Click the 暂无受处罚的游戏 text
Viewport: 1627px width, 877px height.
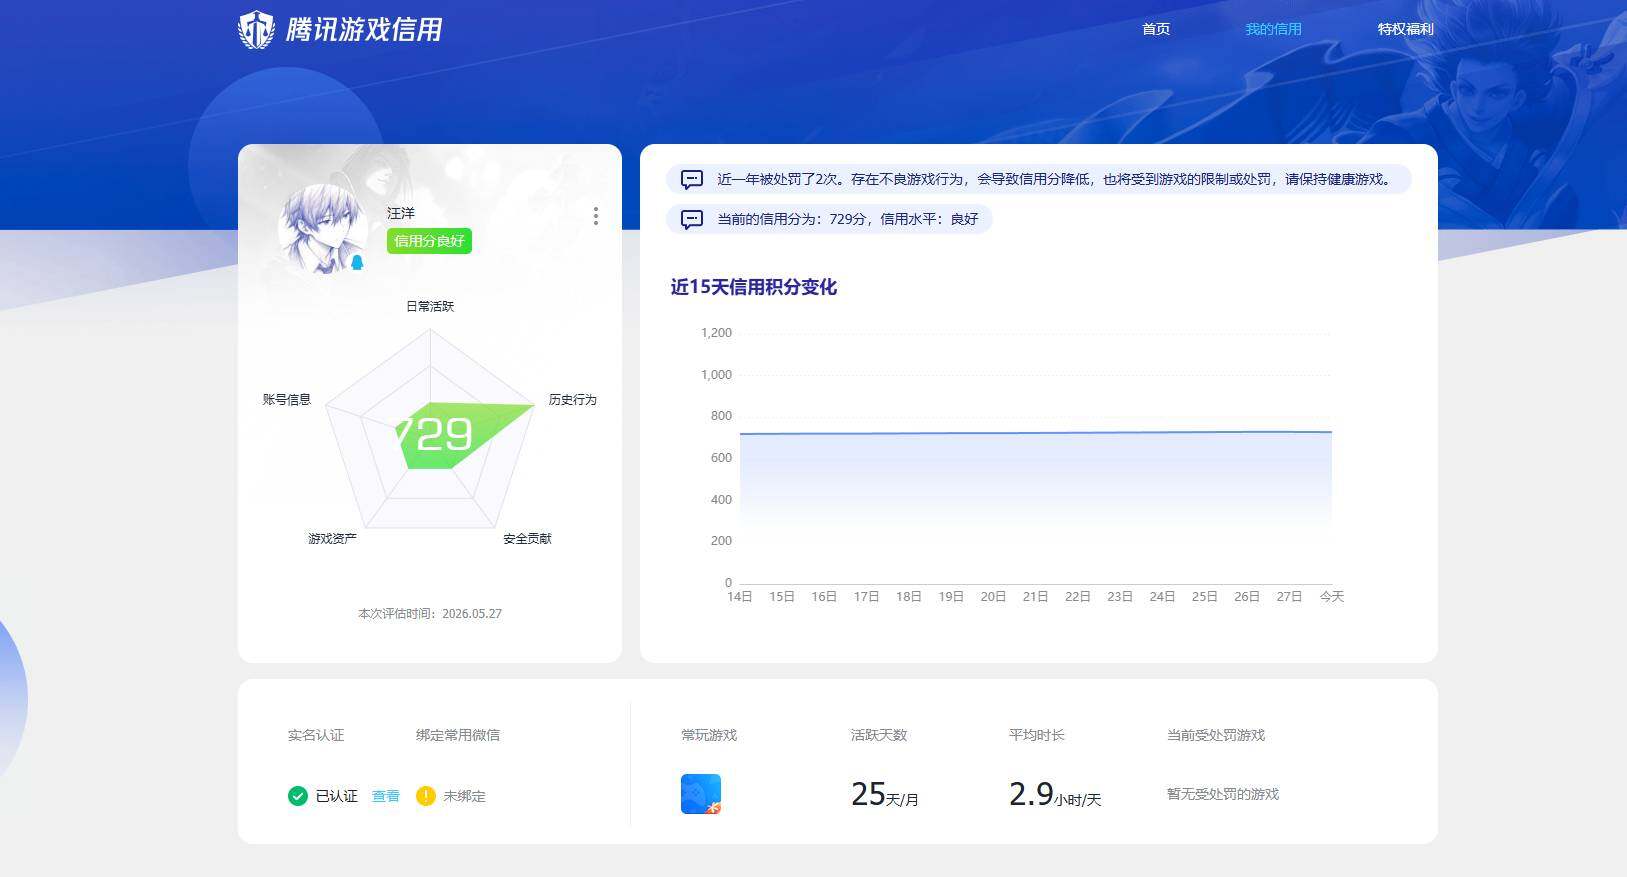click(x=1223, y=794)
